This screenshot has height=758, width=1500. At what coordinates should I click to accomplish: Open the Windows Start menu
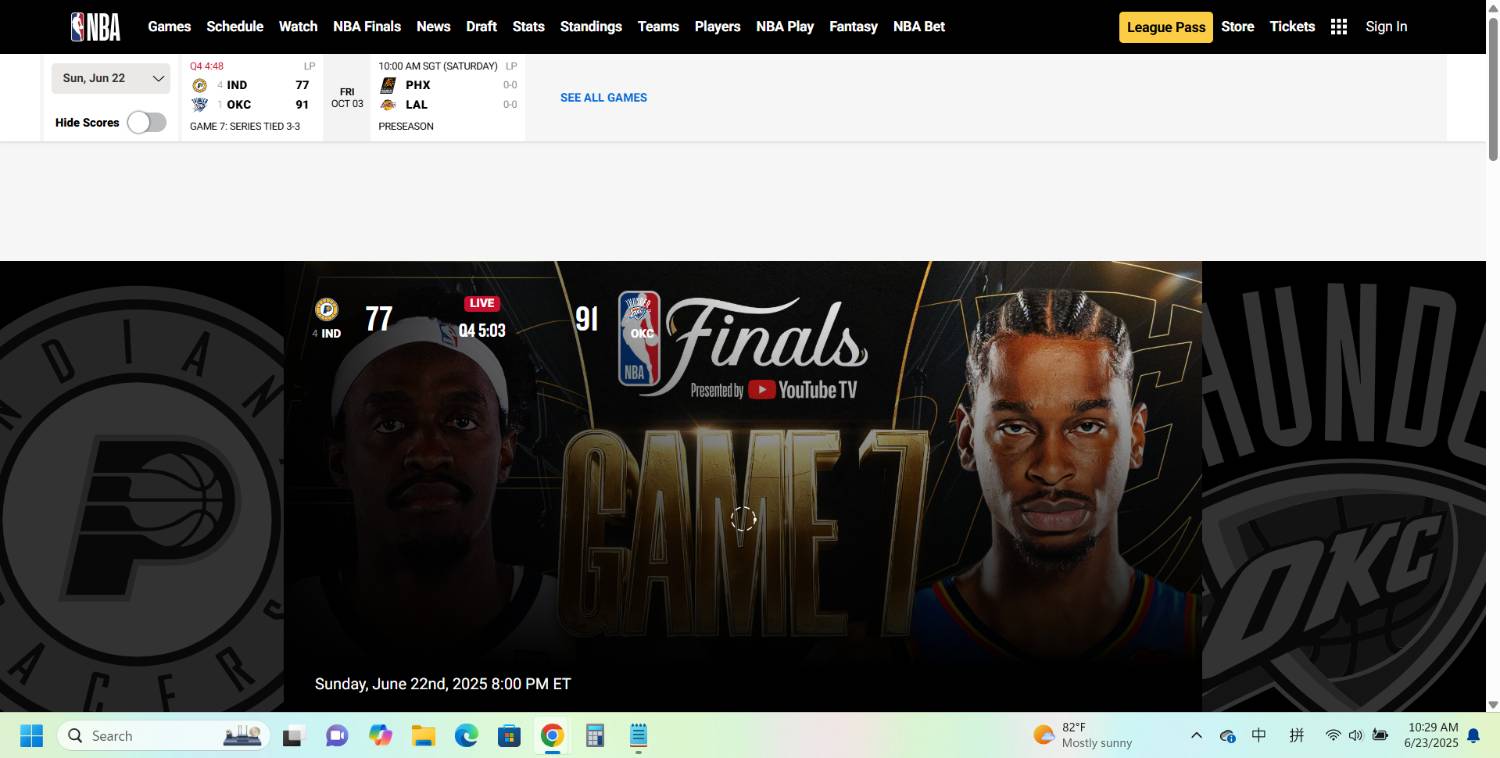[31, 736]
